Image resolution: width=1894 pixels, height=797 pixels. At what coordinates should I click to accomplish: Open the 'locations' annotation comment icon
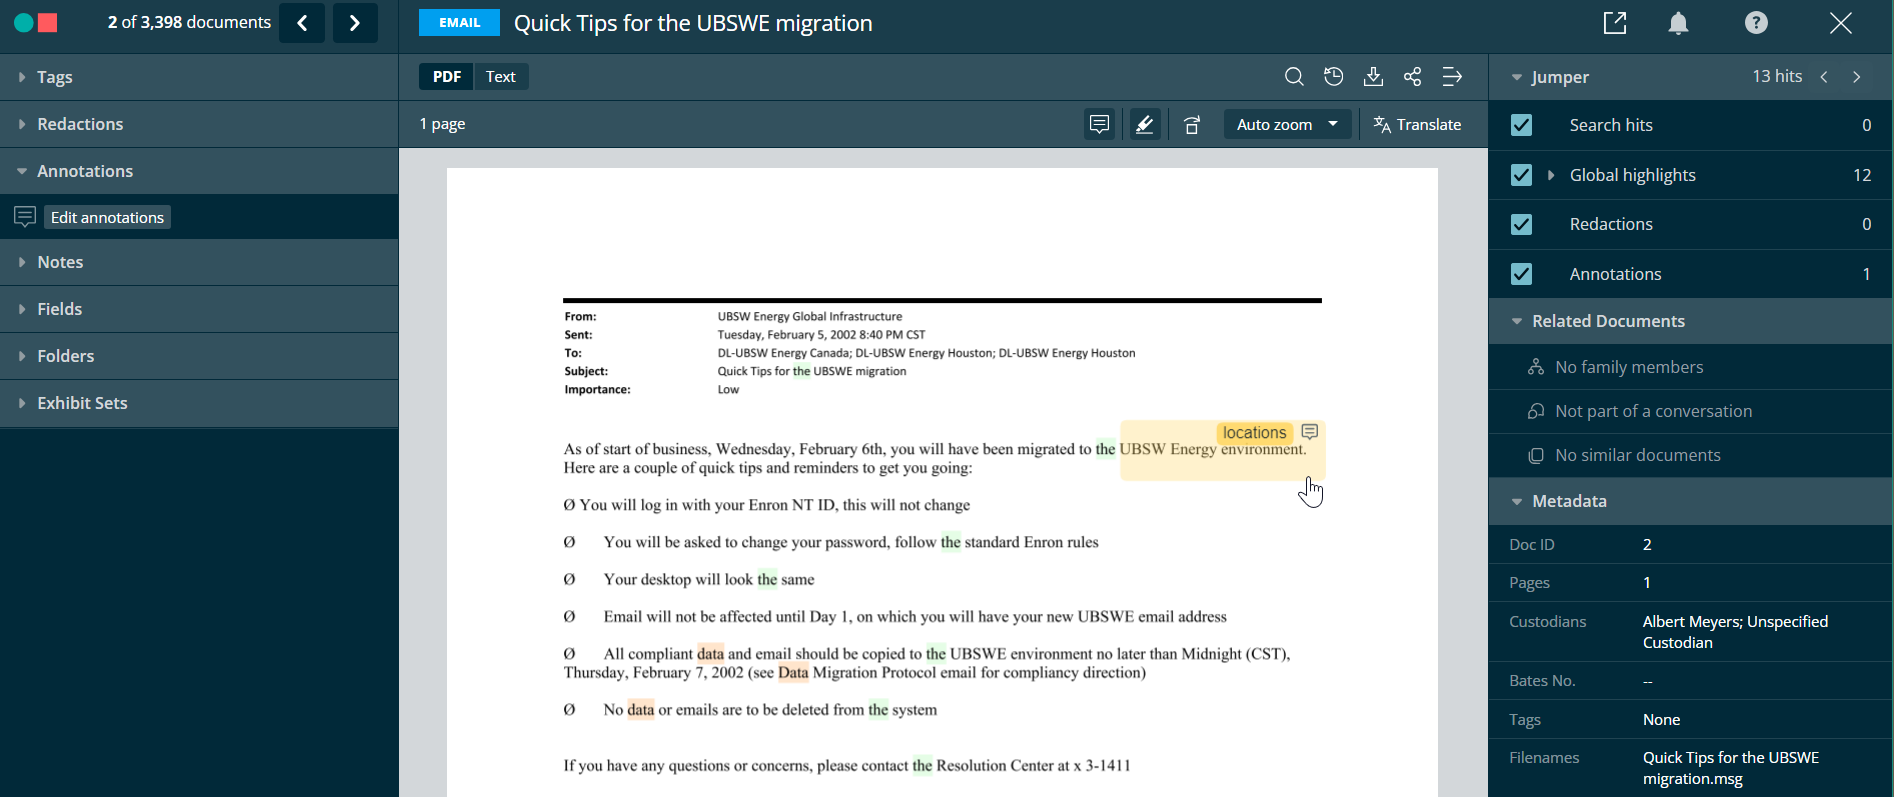(1310, 432)
